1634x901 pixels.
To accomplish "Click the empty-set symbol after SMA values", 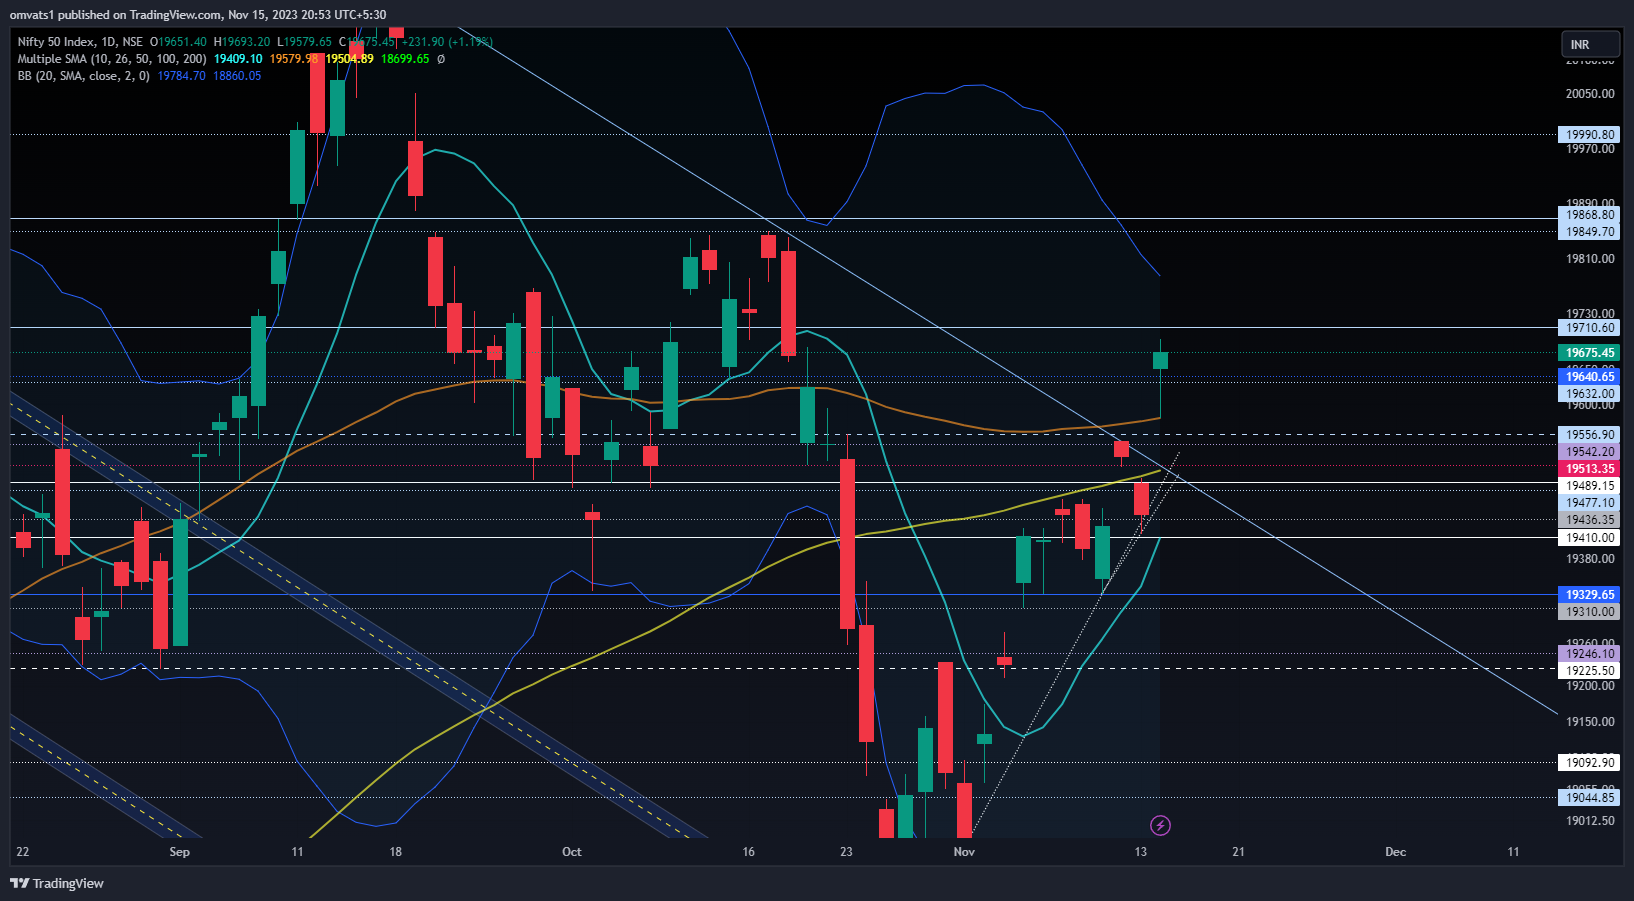I will (x=441, y=59).
